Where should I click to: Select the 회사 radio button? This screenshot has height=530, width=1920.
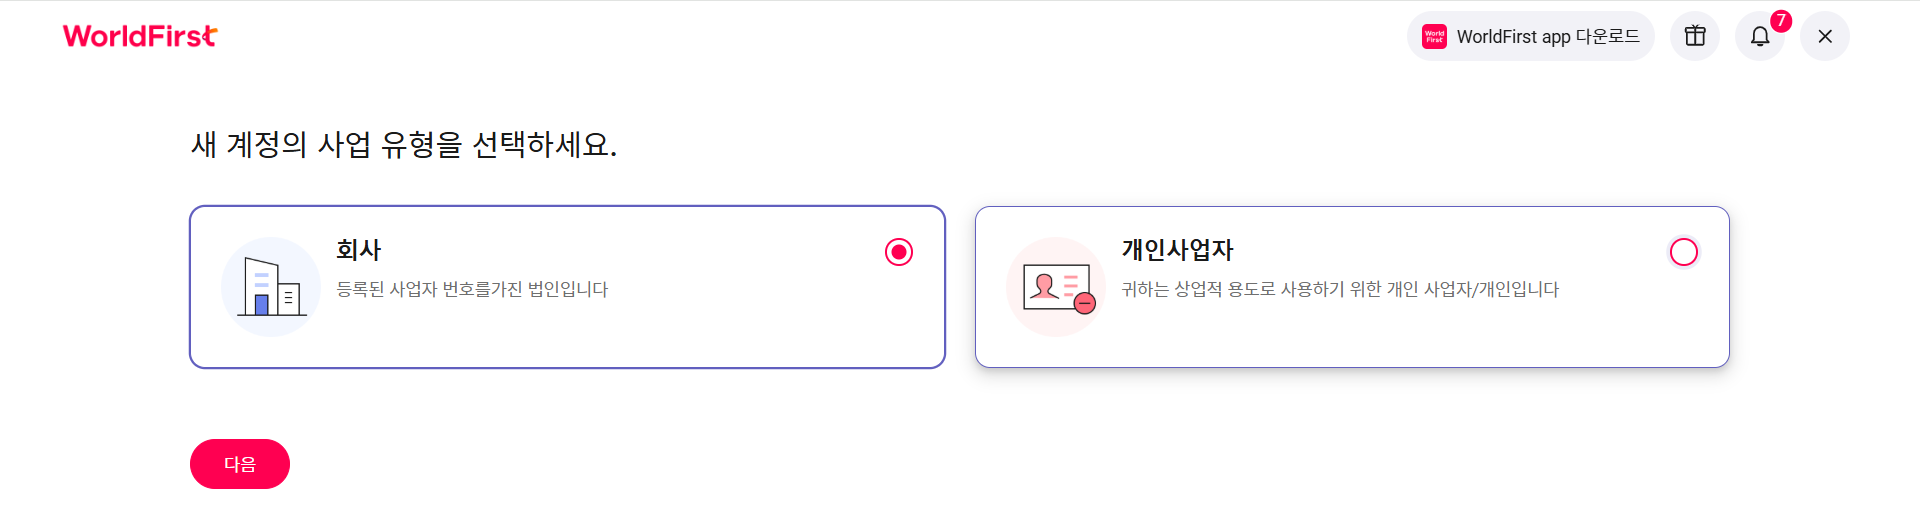[899, 252]
